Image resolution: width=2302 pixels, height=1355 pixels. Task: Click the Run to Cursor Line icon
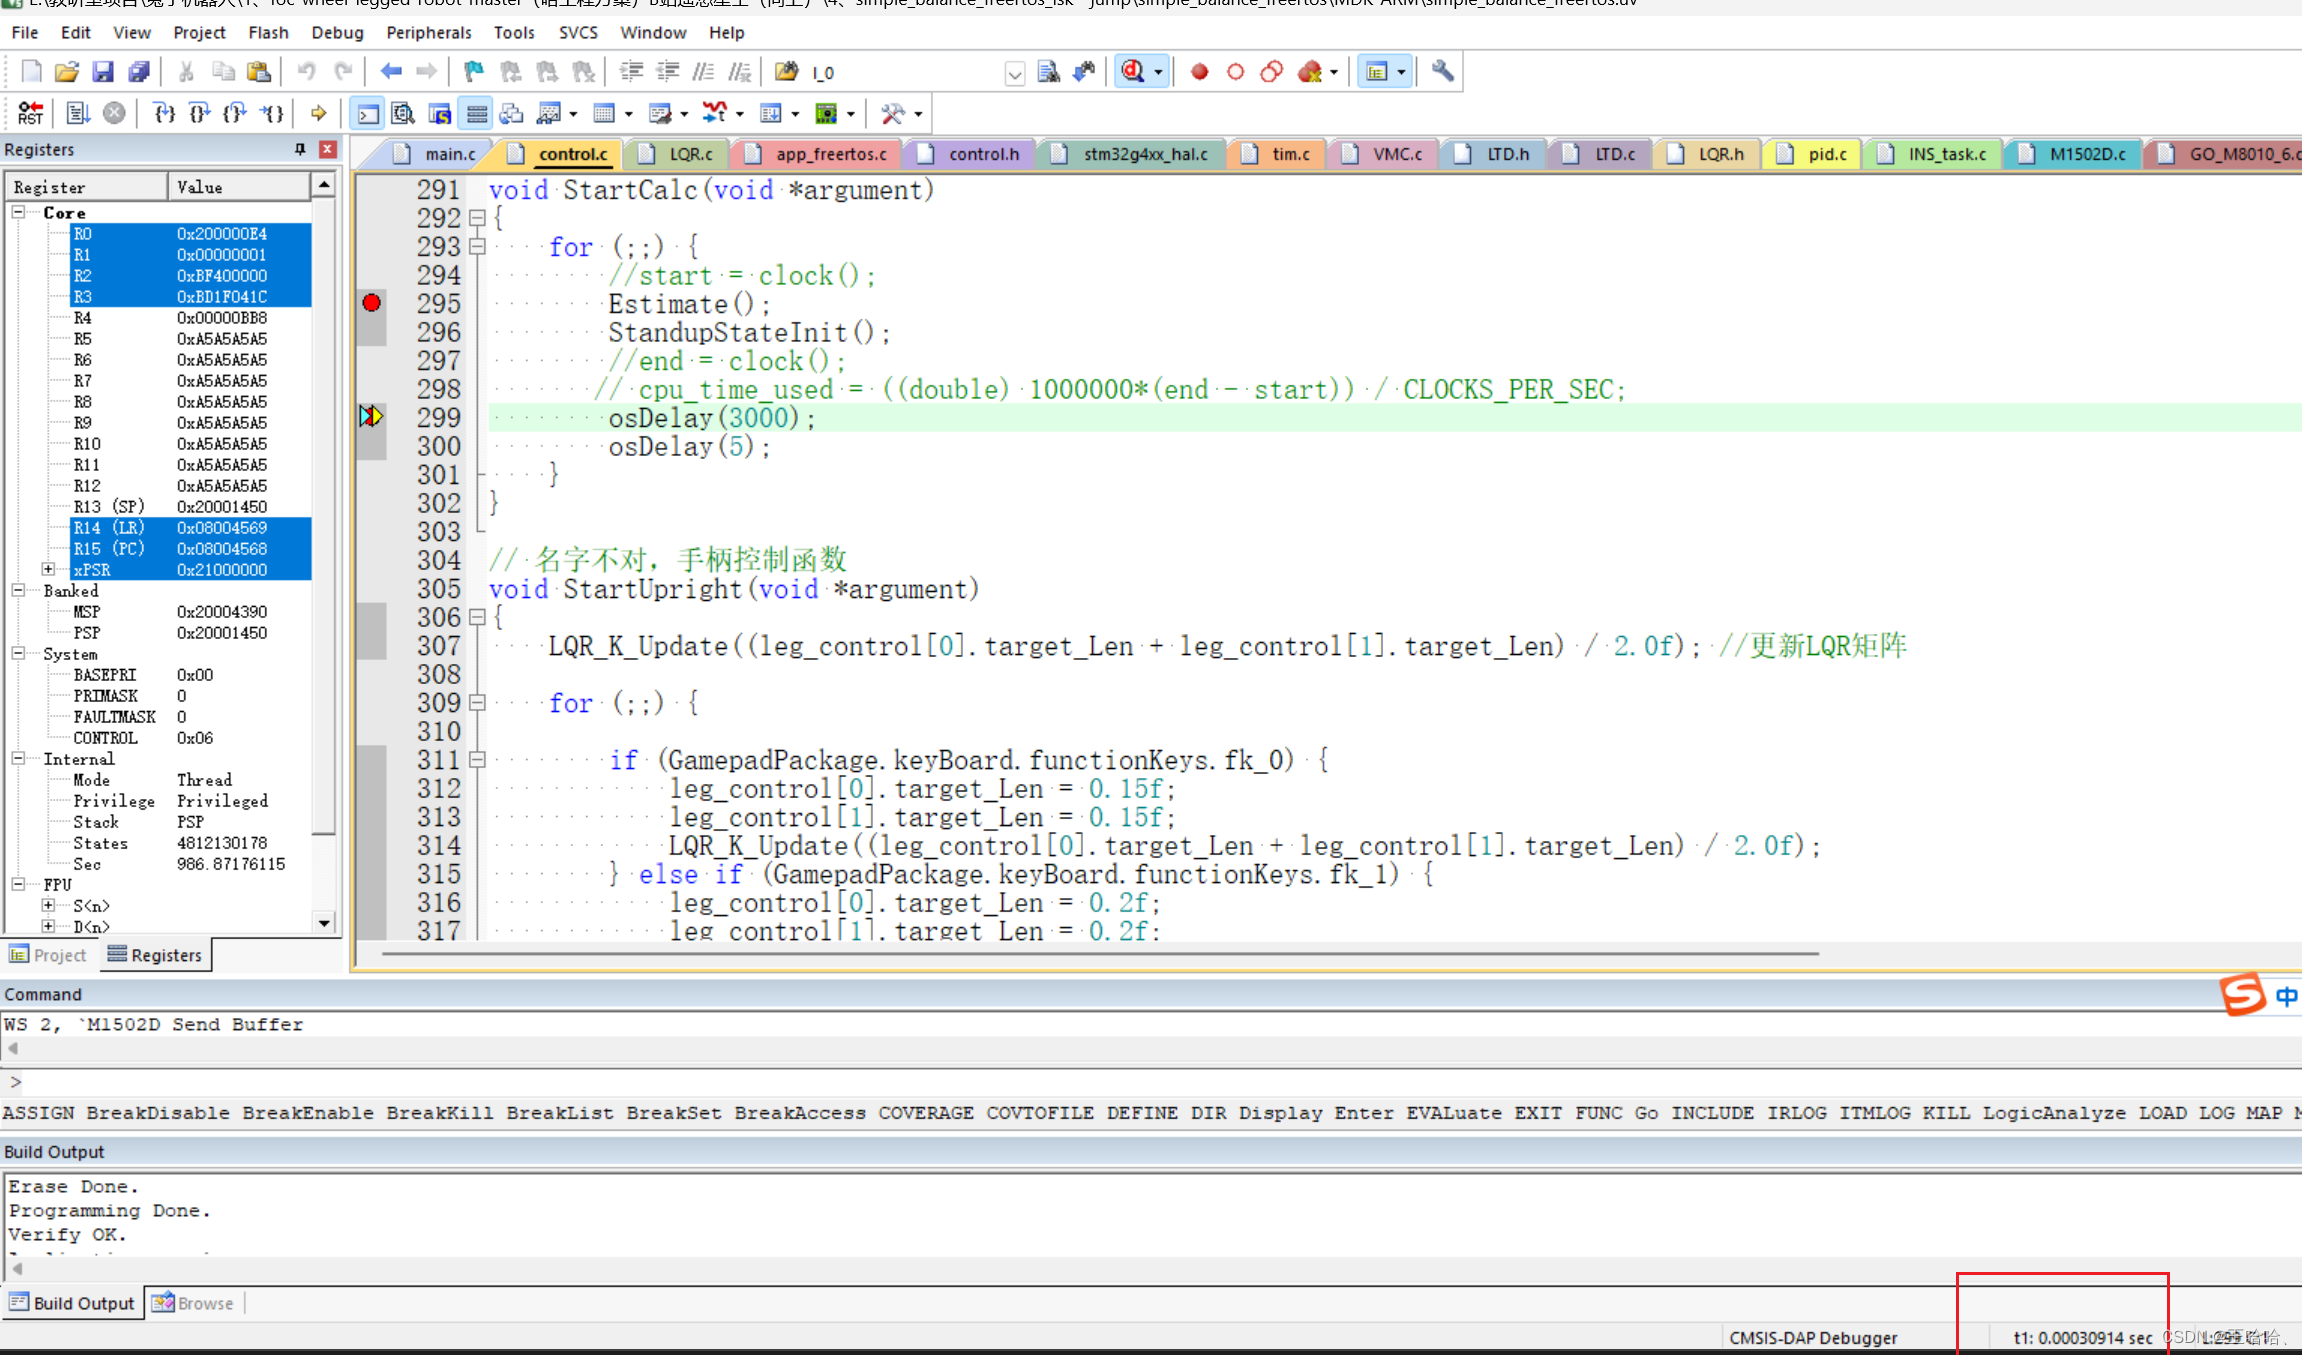pos(272,113)
